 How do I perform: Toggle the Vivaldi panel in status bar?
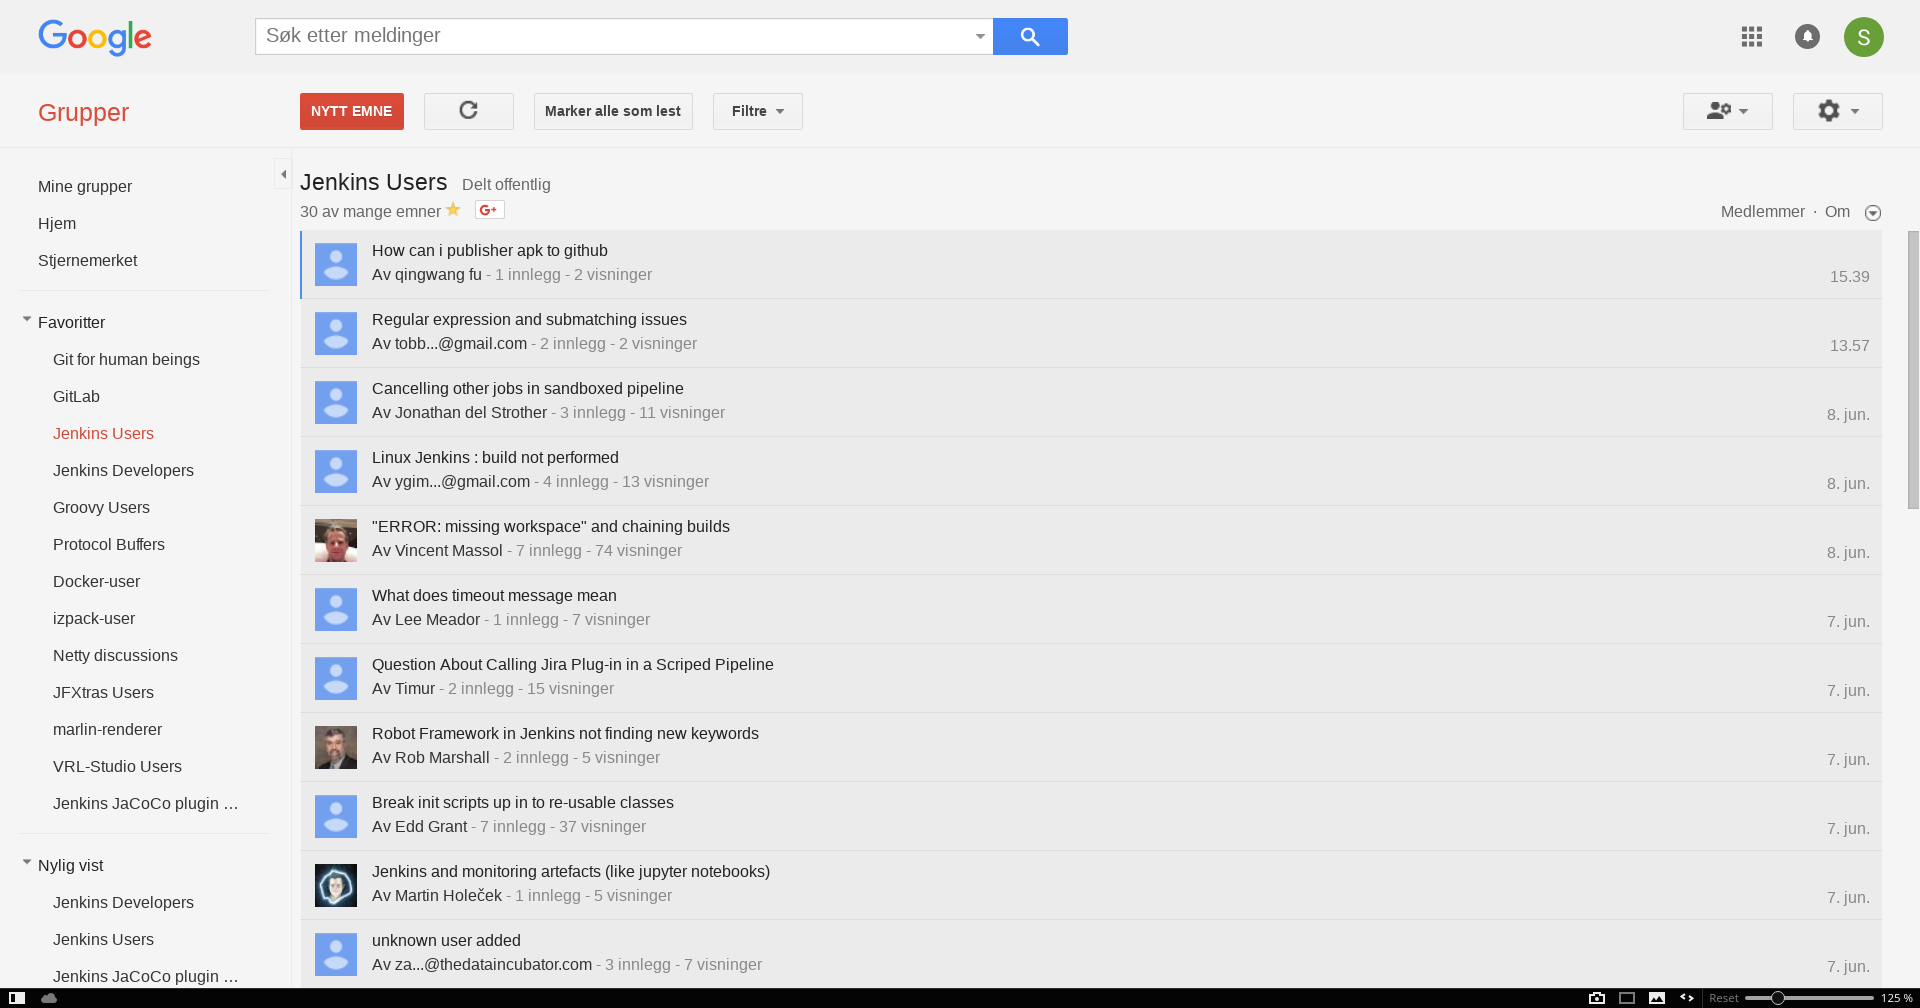click(x=17, y=998)
